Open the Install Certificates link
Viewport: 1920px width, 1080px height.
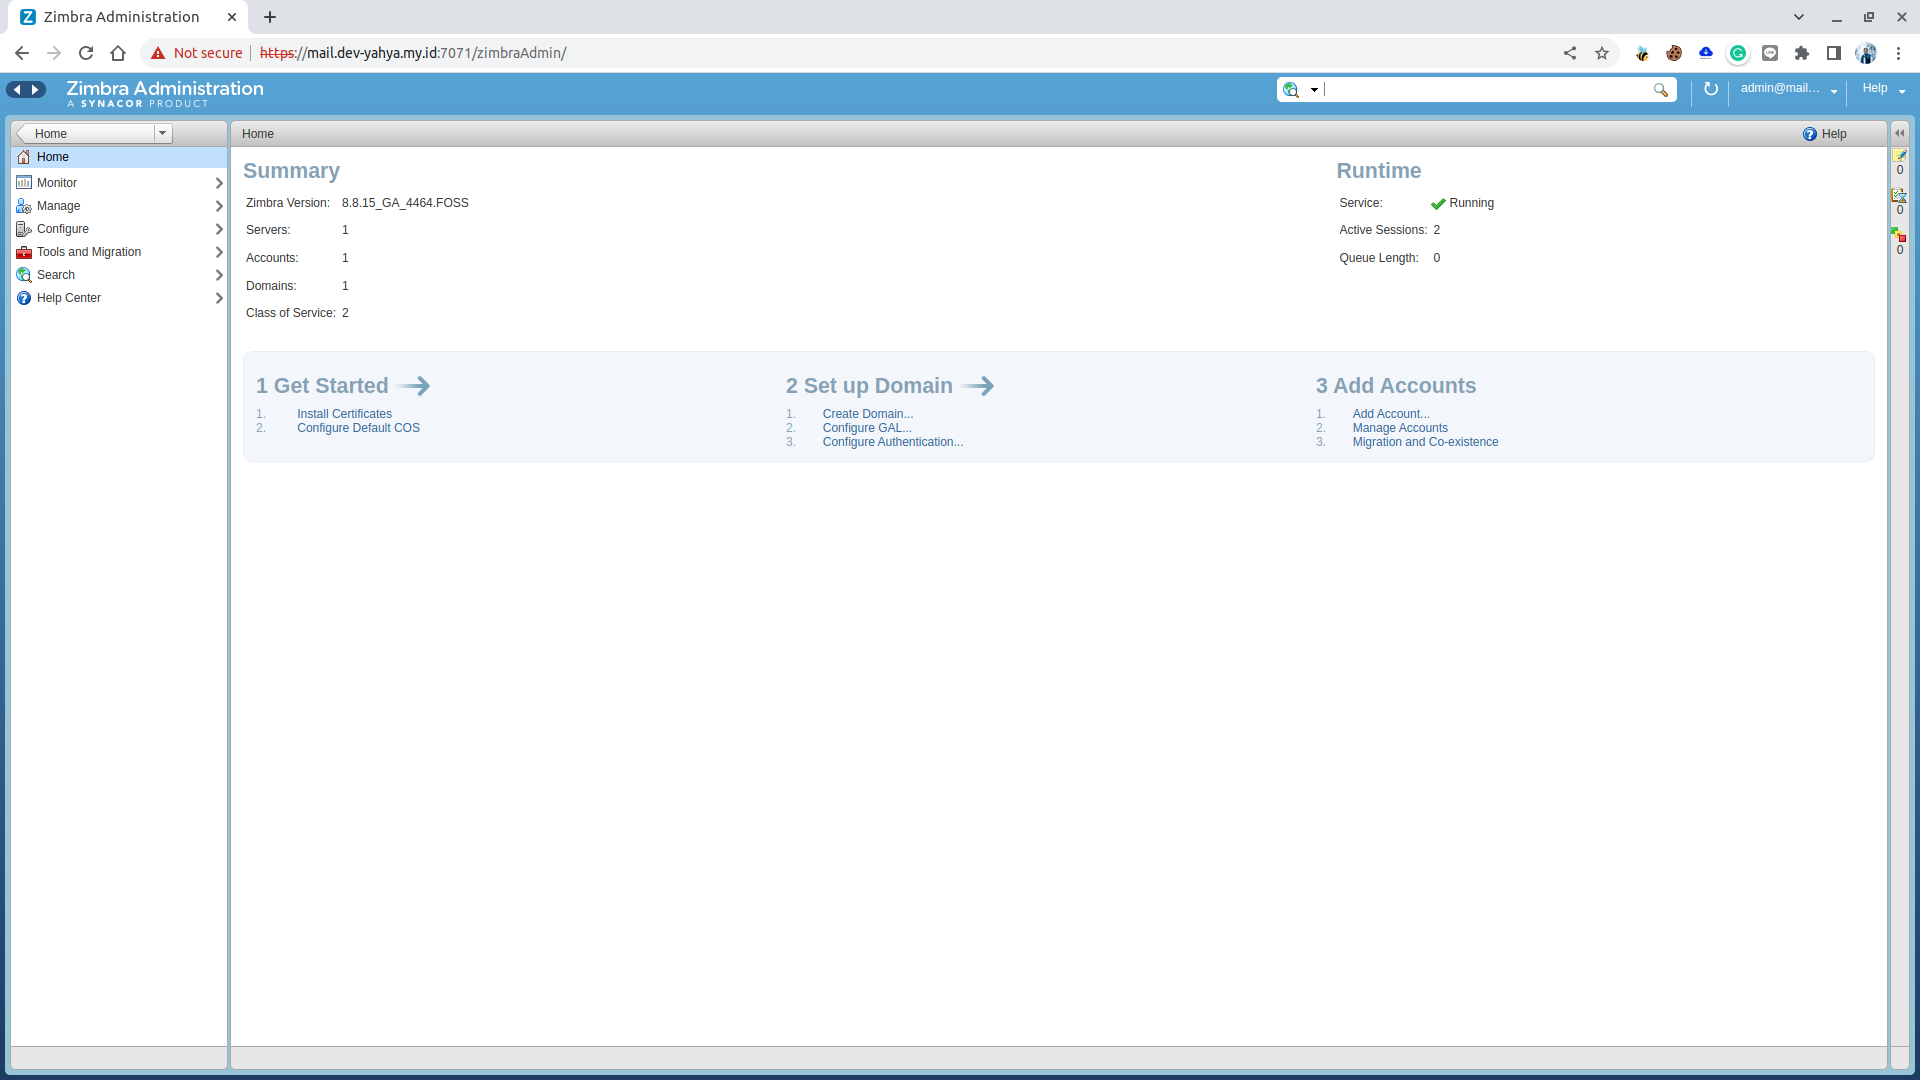click(x=344, y=414)
